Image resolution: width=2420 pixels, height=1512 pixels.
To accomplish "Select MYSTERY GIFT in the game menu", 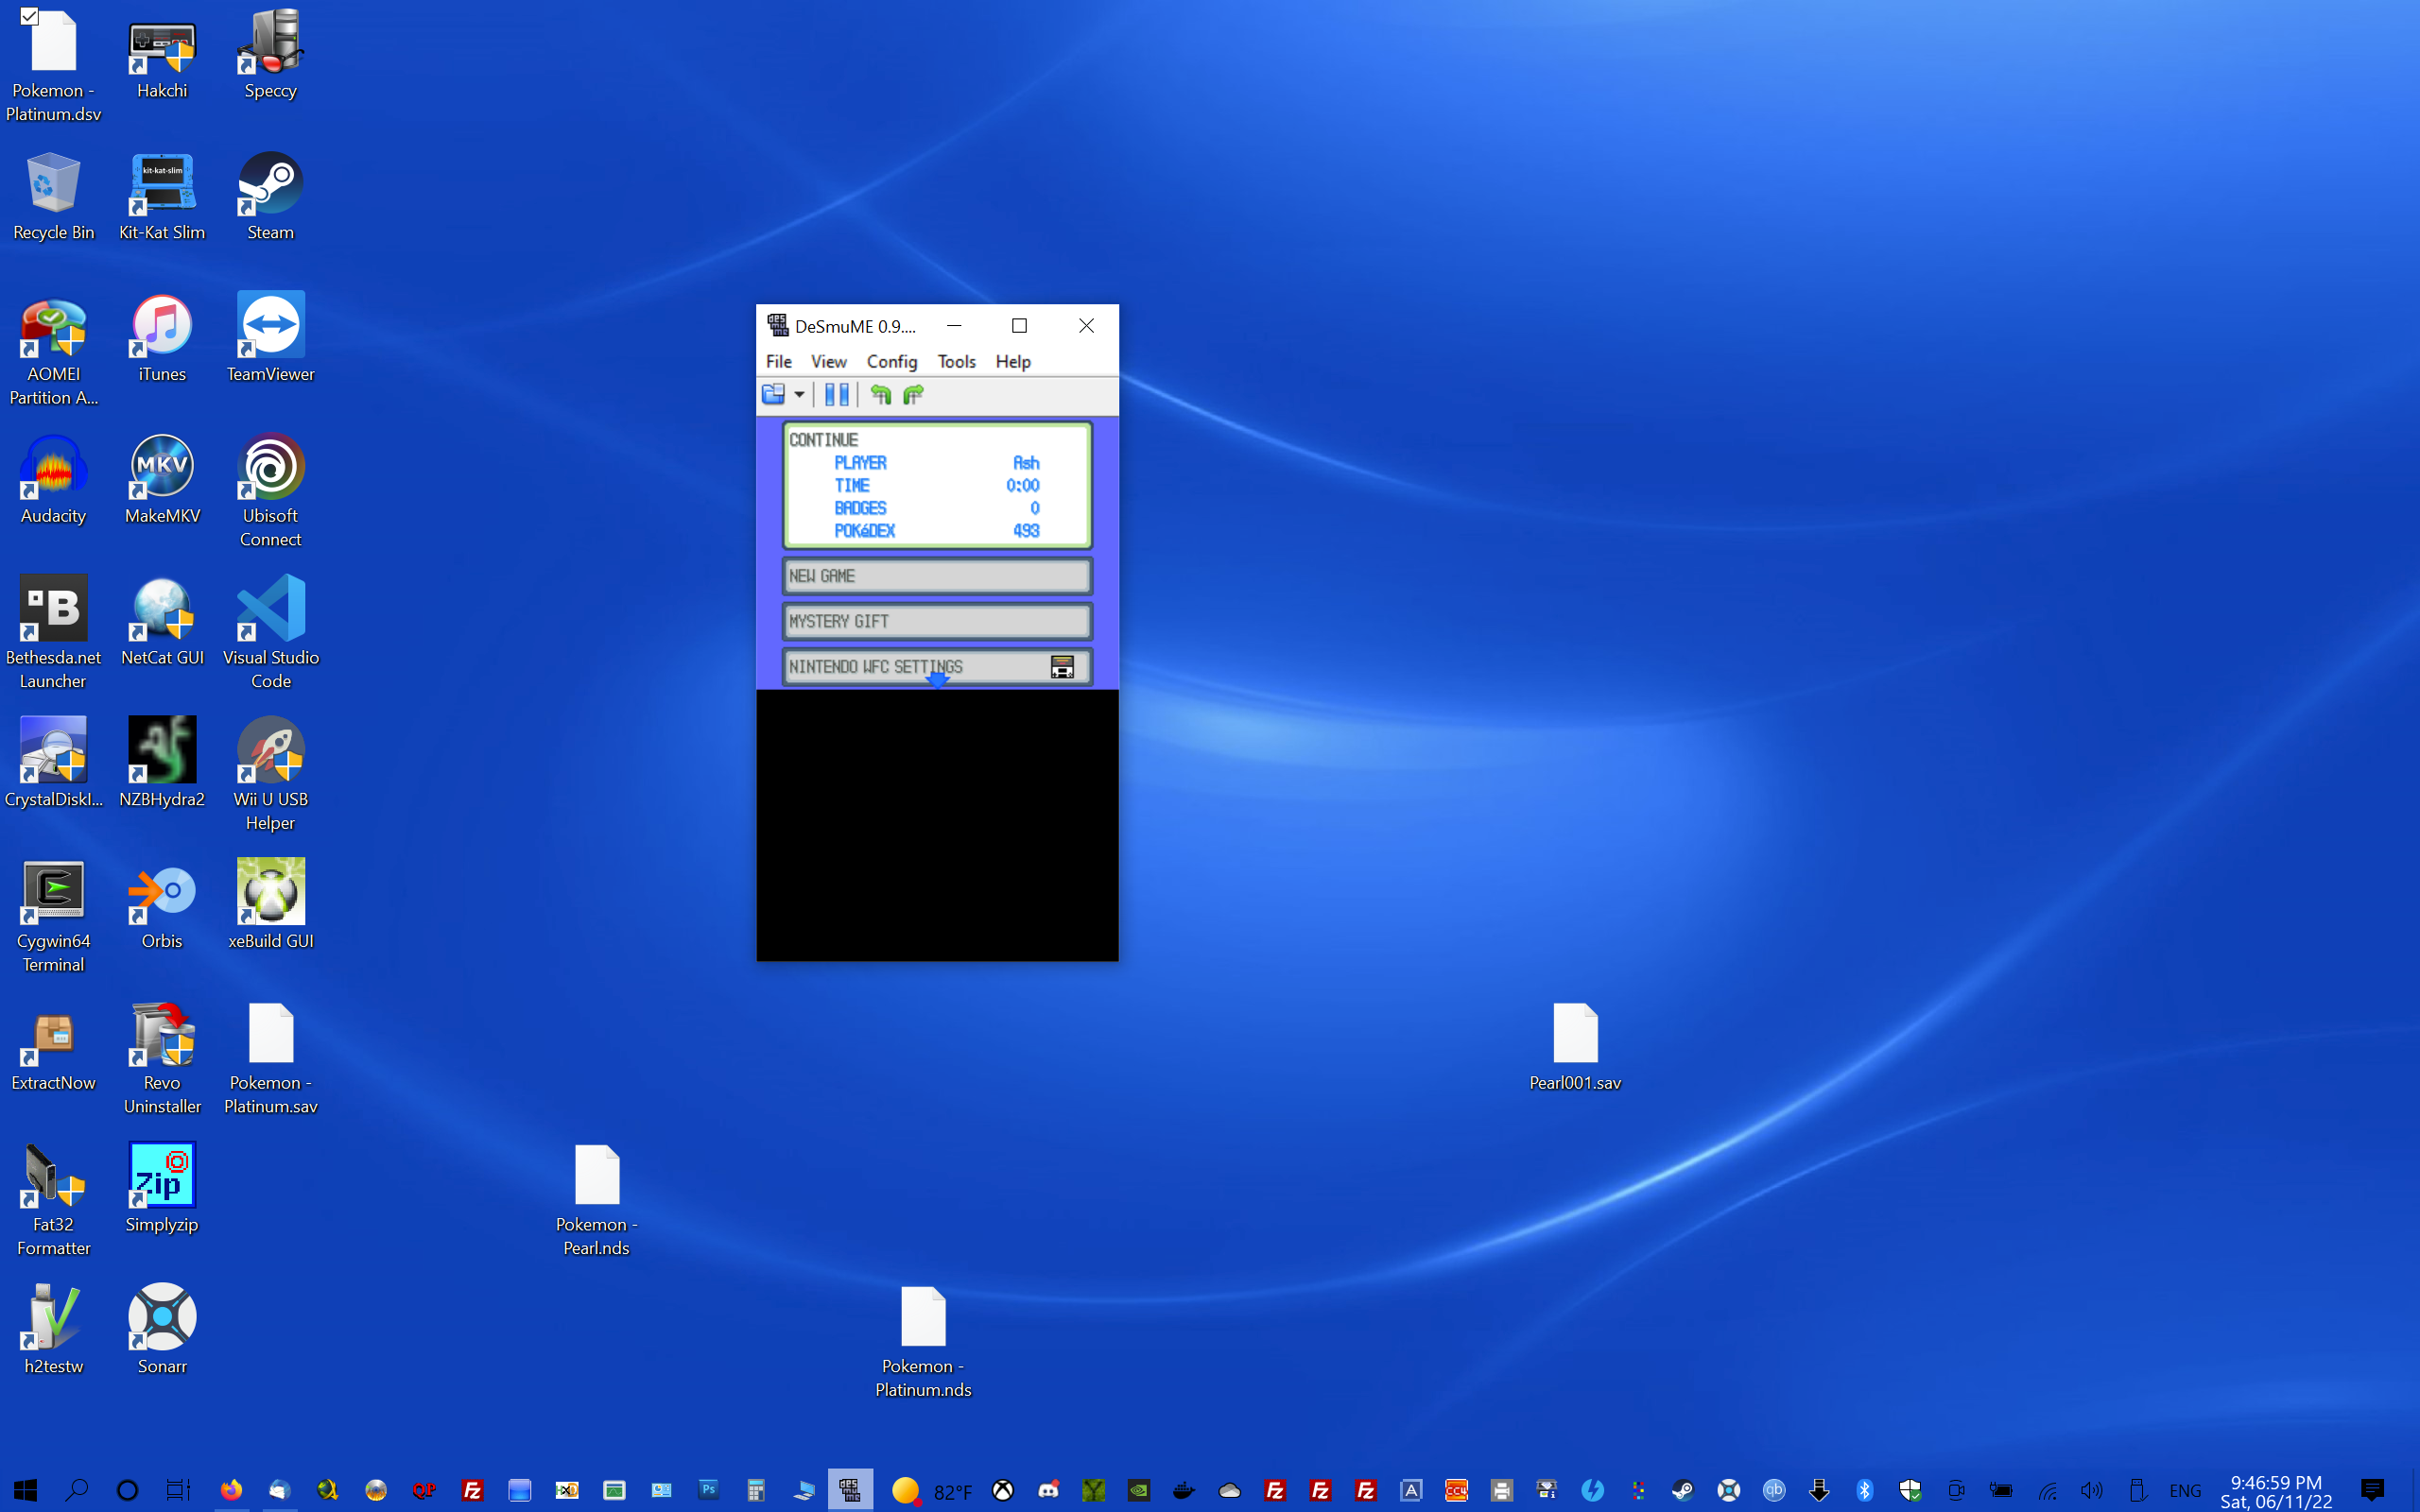I will pyautogui.click(x=937, y=621).
